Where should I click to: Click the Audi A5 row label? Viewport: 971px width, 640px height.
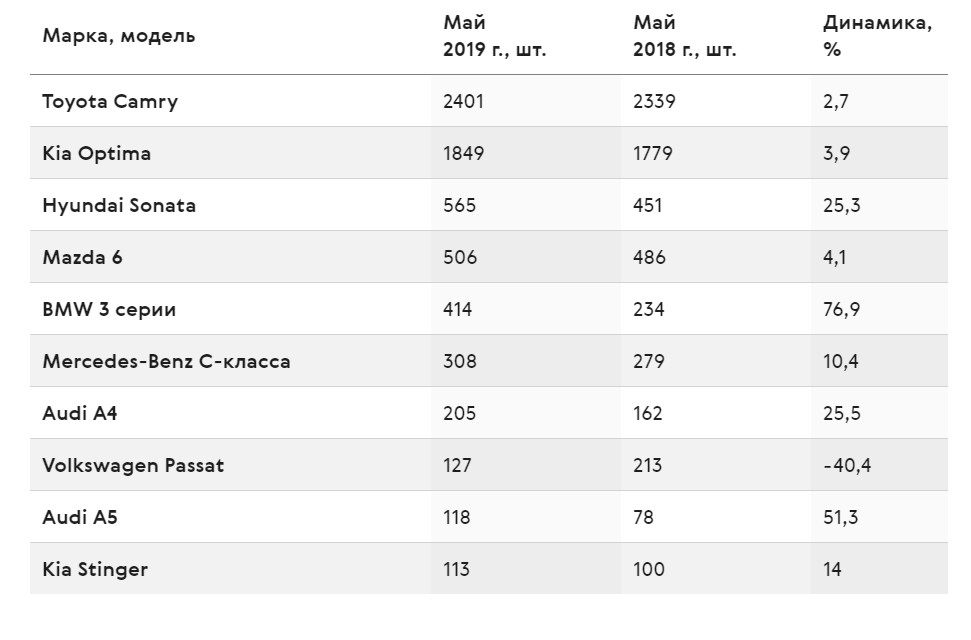[x=79, y=517]
